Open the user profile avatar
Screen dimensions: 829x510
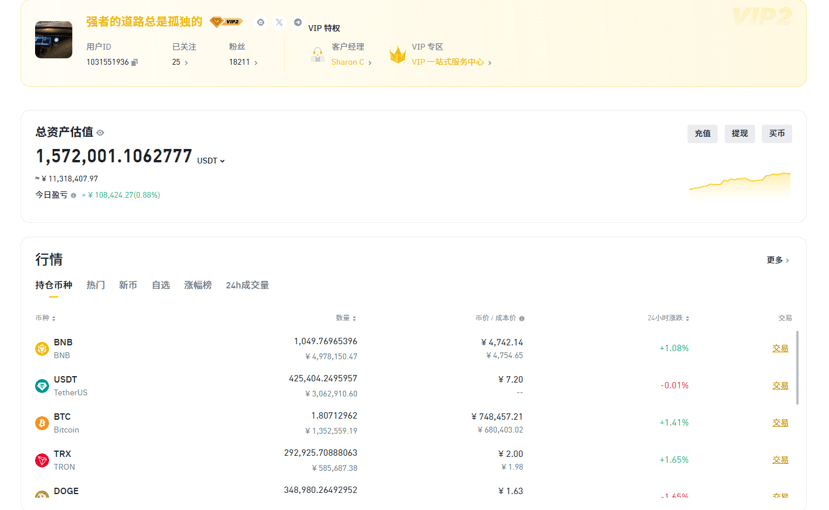(53, 40)
